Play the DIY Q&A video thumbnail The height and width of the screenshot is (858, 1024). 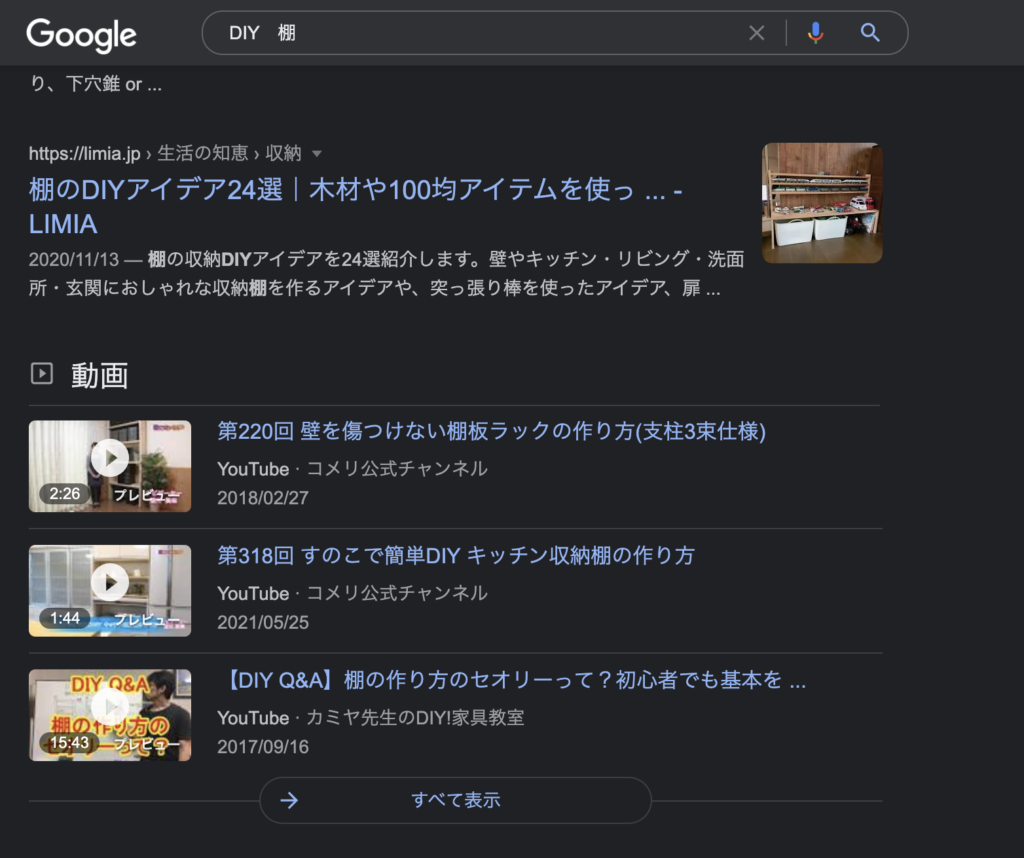(110, 715)
